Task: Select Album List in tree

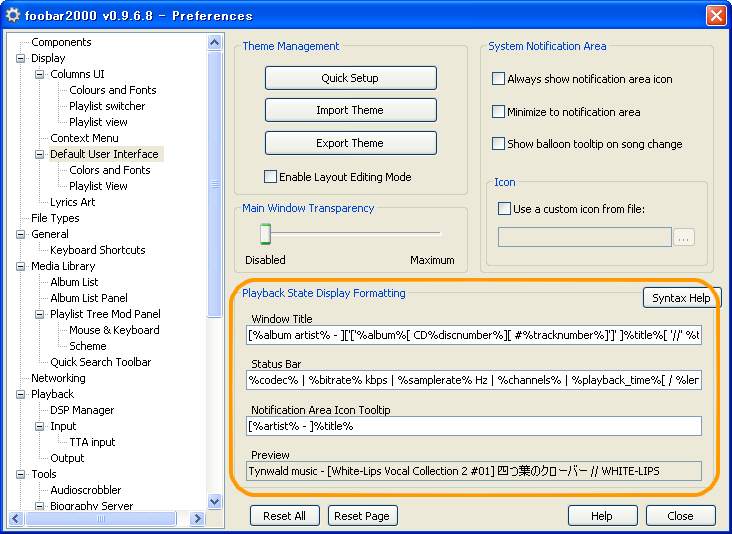Action: click(x=74, y=282)
